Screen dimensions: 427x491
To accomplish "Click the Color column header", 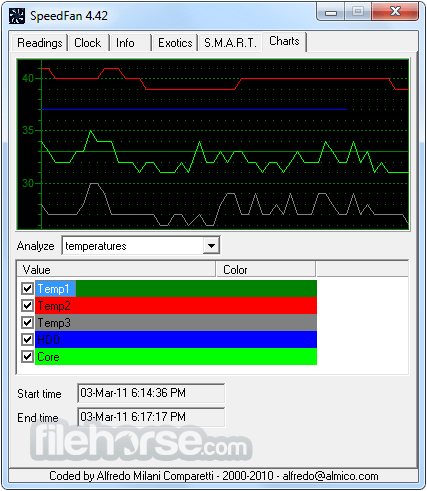I will pyautogui.click(x=266, y=269).
